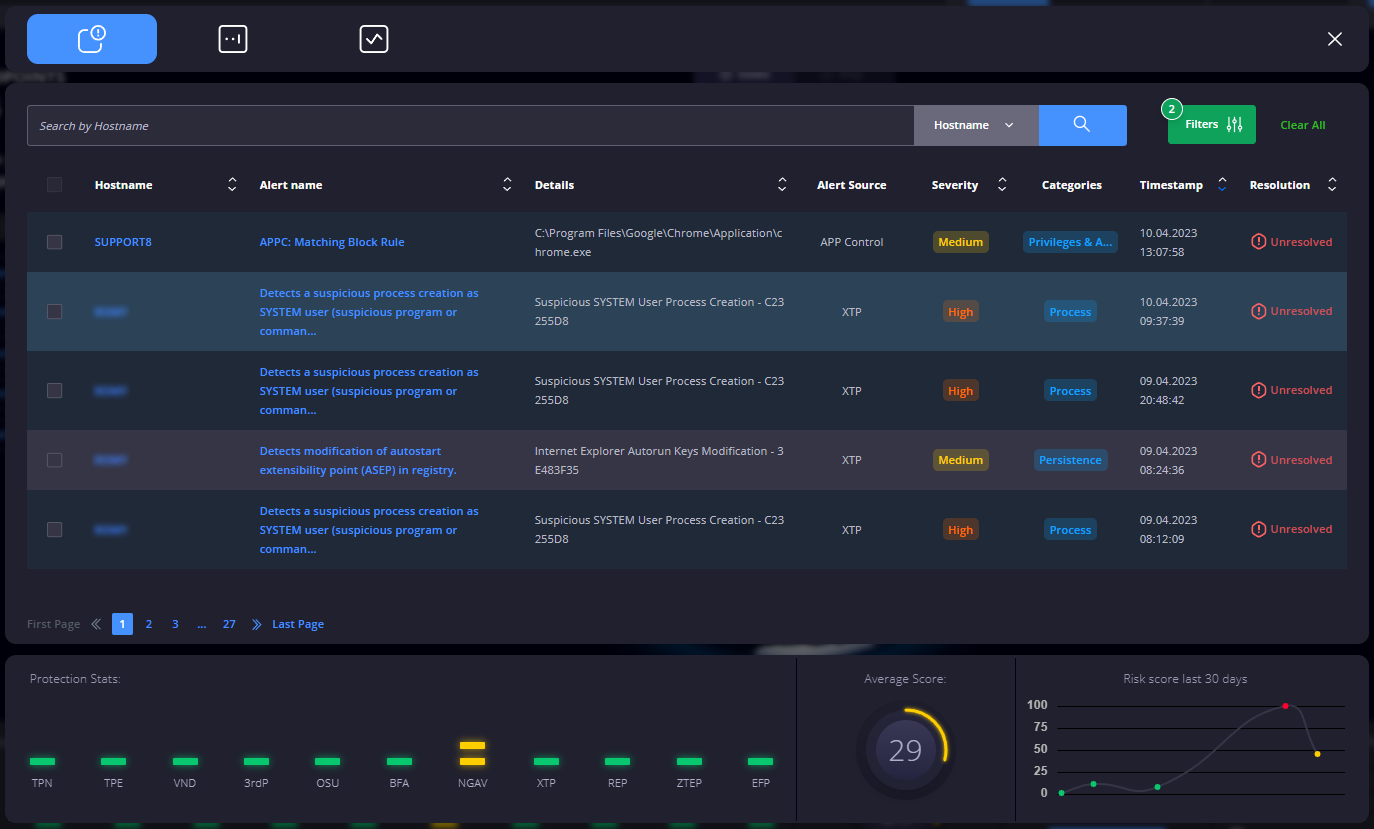Jump to Last Page

coord(298,624)
